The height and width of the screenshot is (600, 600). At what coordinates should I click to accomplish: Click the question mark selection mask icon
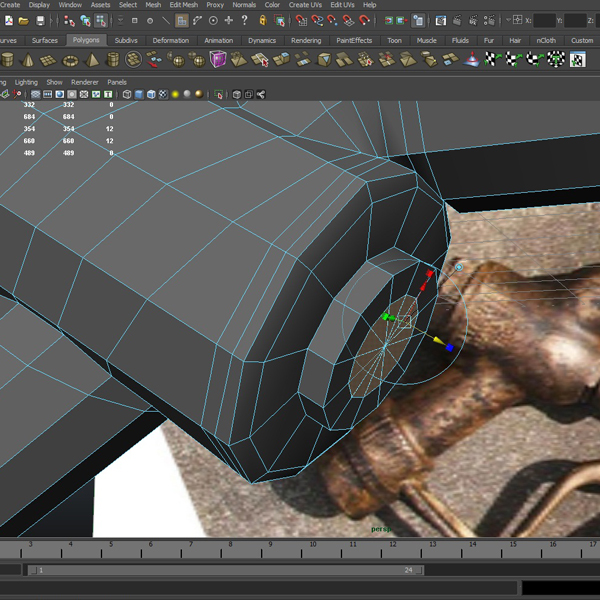tap(245, 20)
